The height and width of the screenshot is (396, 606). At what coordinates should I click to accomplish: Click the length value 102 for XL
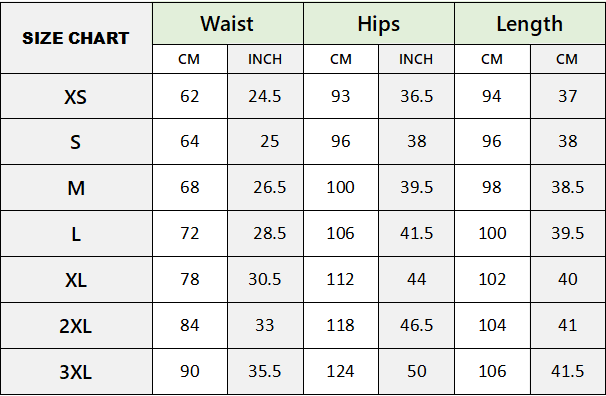[x=492, y=279]
